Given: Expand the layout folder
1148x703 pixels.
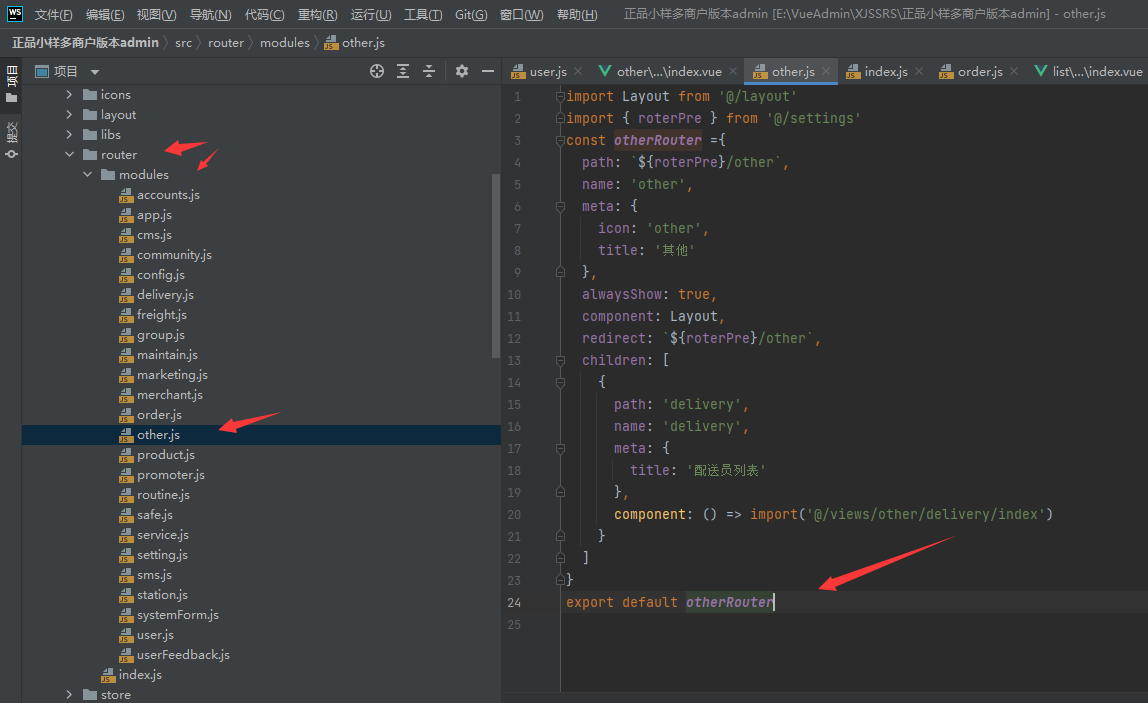Looking at the screenshot, I should [69, 114].
